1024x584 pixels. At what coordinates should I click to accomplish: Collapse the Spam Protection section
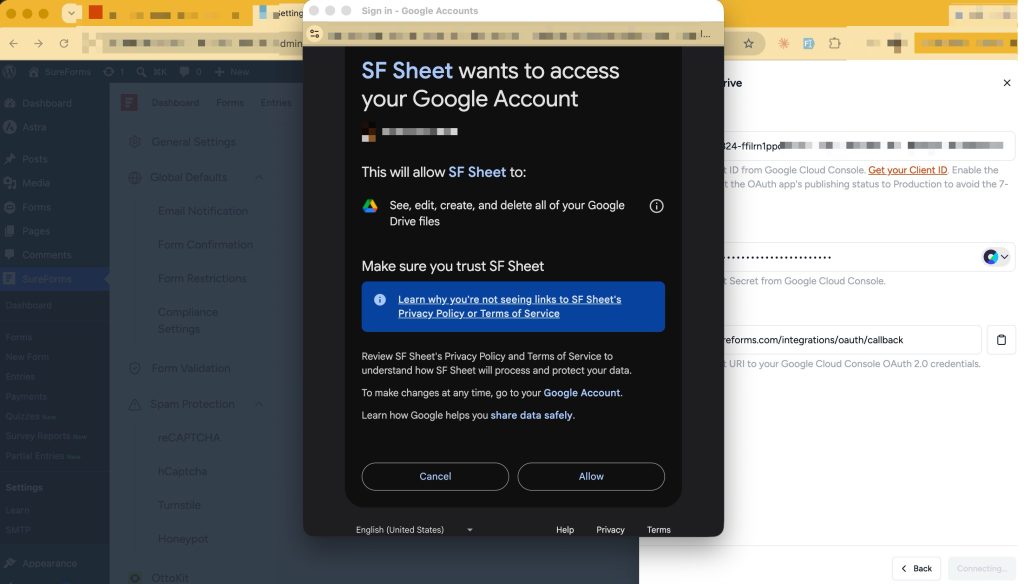259,404
